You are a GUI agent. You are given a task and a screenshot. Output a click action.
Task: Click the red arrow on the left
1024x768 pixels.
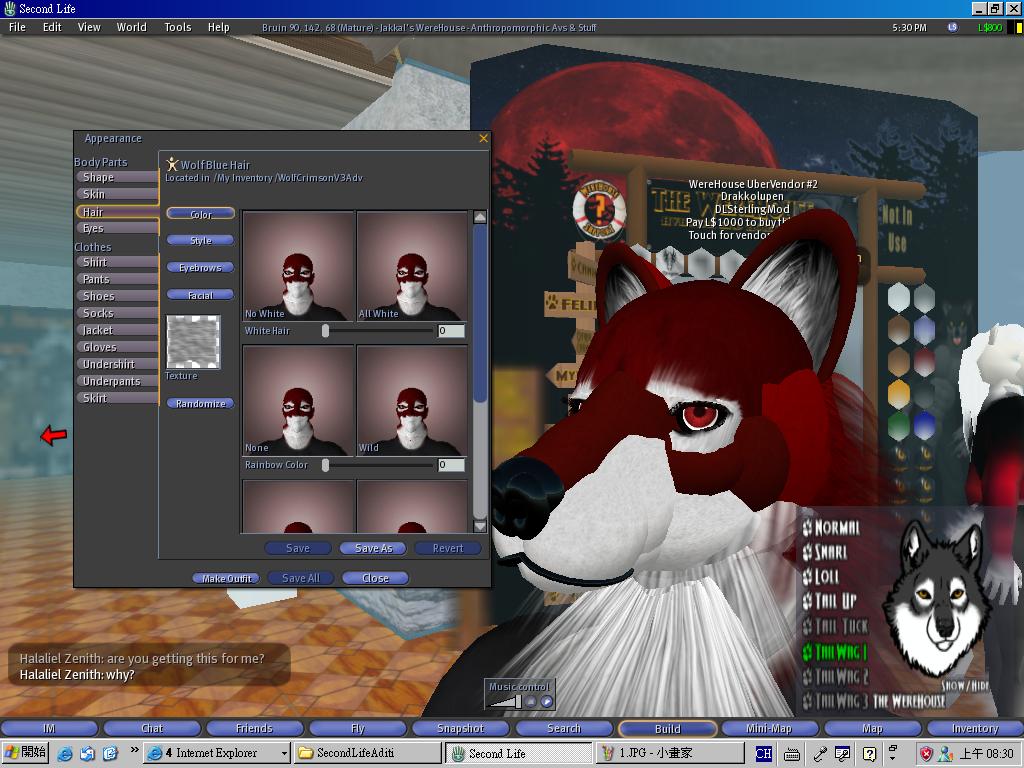pyautogui.click(x=54, y=435)
